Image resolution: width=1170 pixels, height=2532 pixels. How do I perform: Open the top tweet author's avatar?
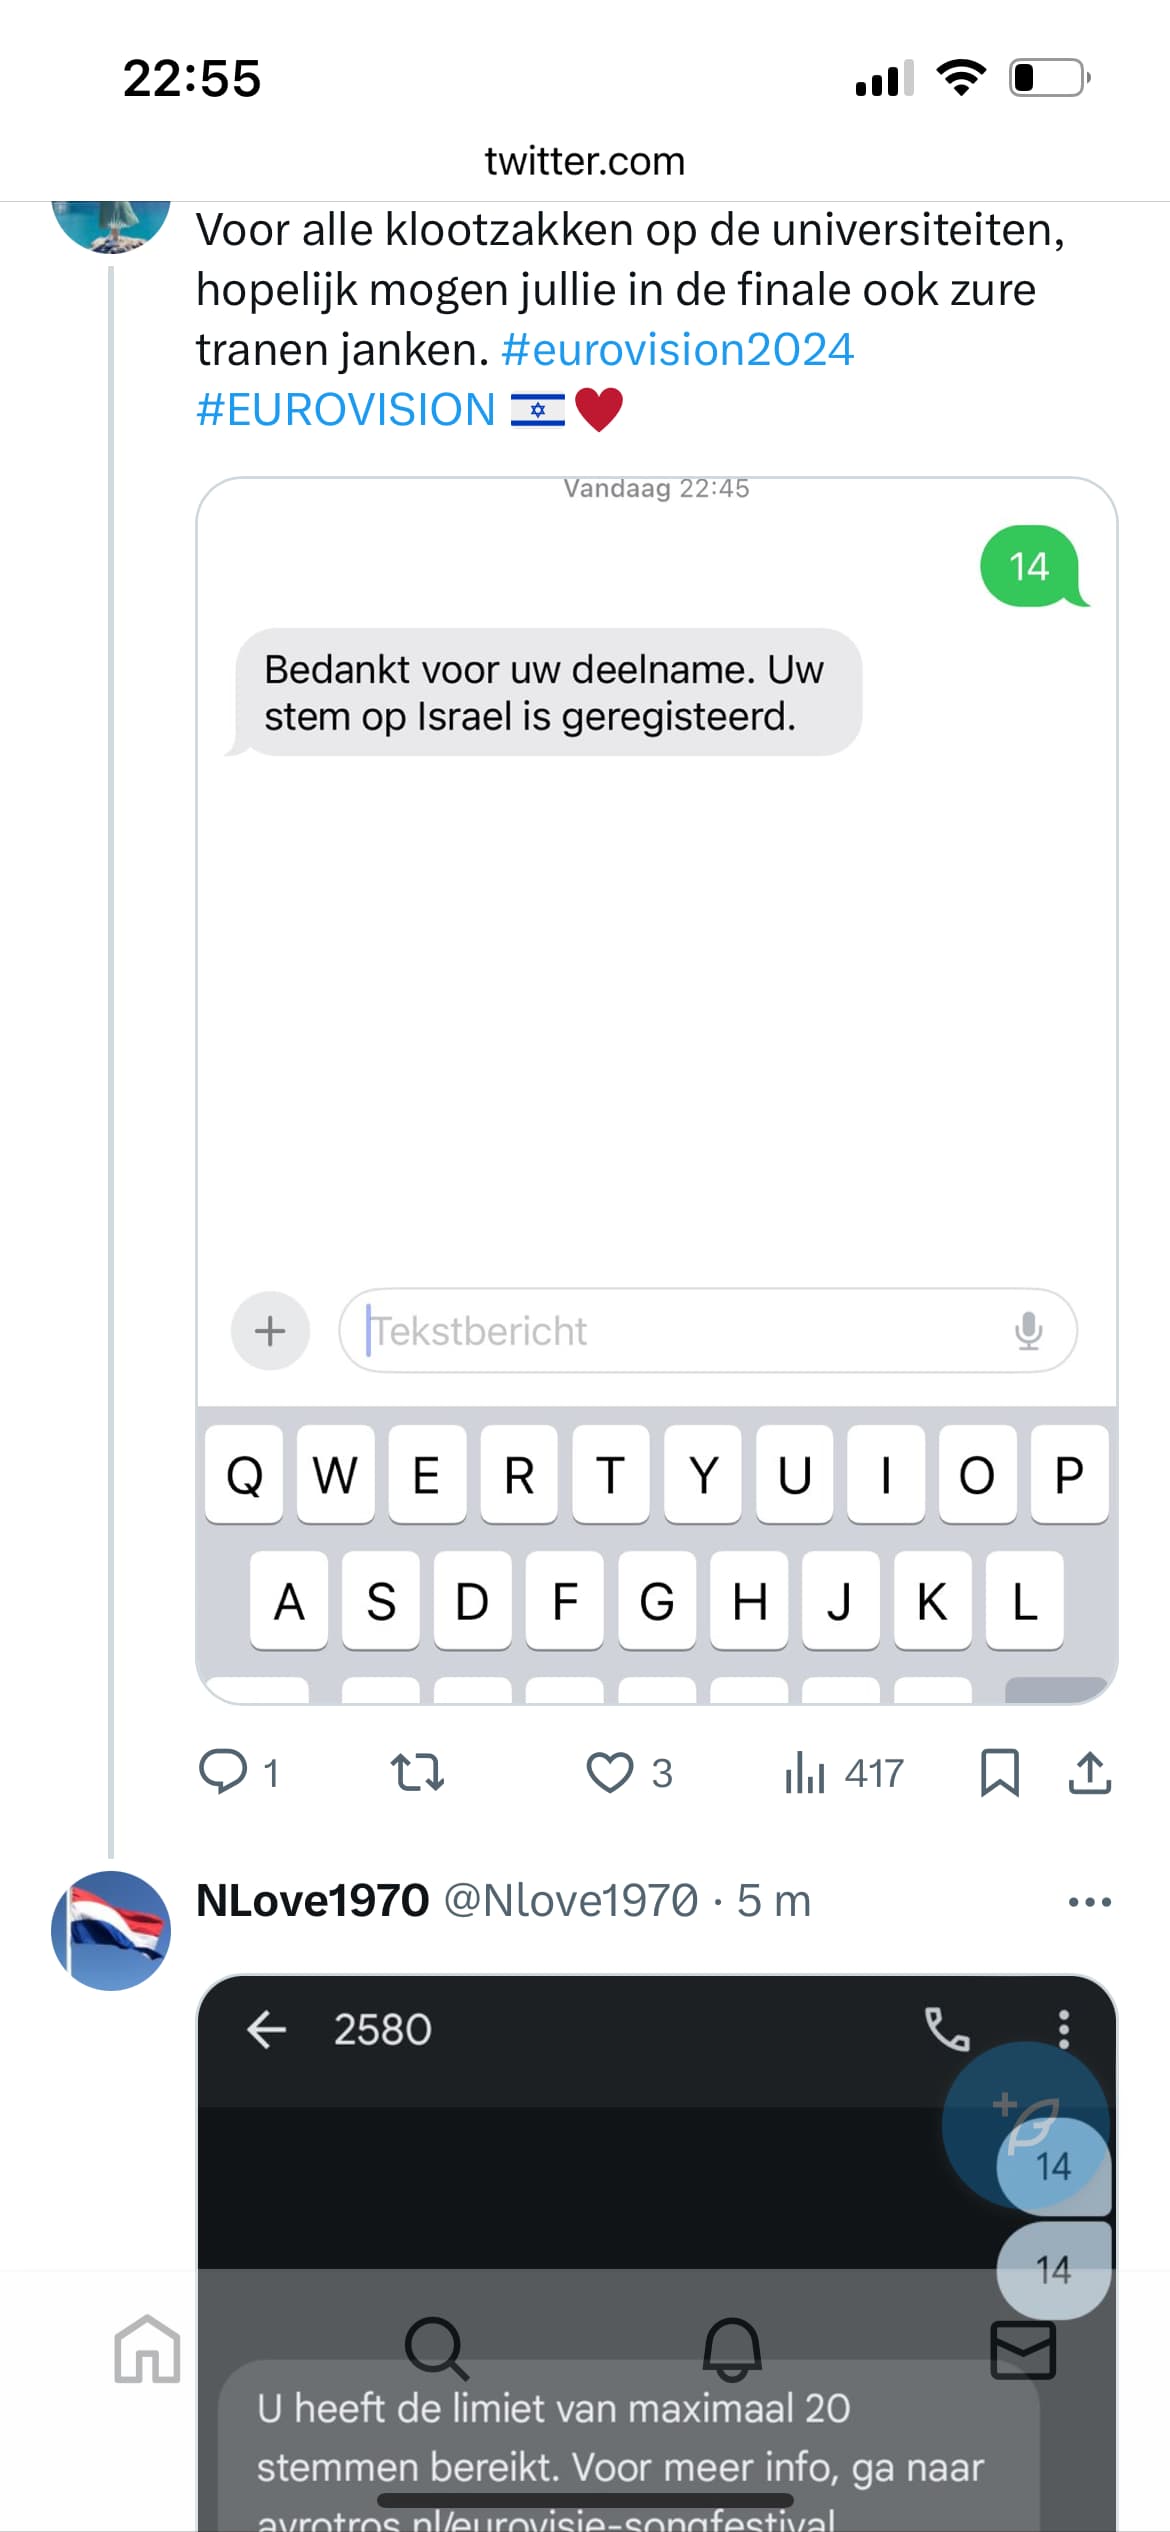coord(111,226)
